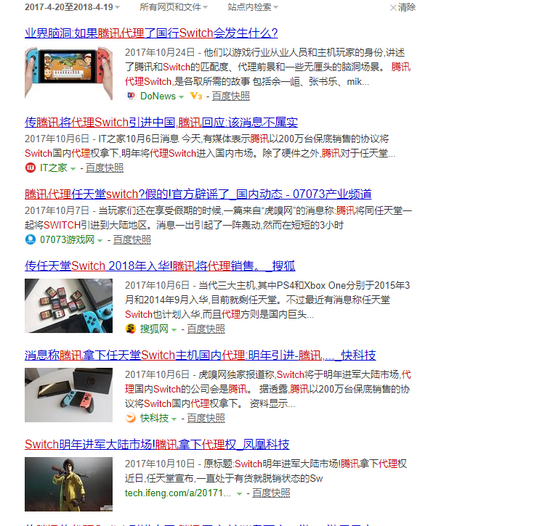Open result 业界脑洞:如果腾讯代理了国行Switch会发生什么?
The height and width of the screenshot is (526, 550).
pos(151,33)
